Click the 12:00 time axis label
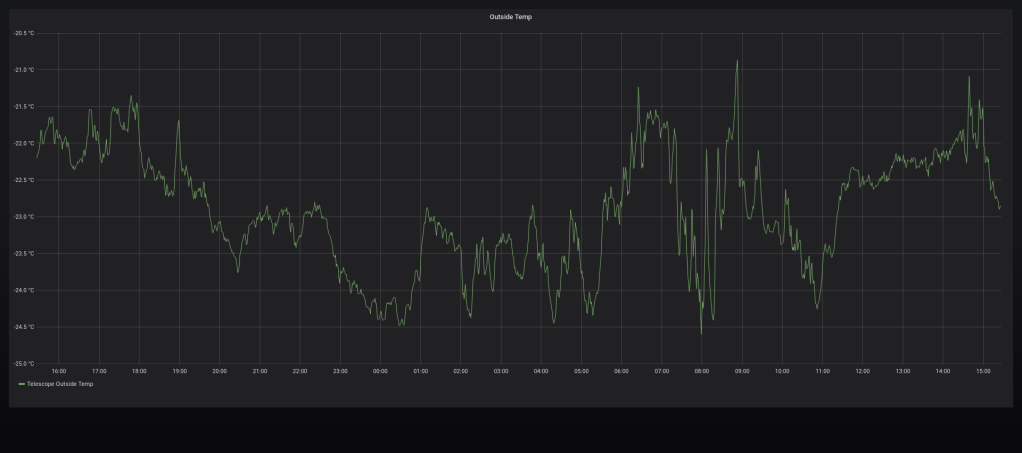1022x453 pixels. (x=862, y=371)
